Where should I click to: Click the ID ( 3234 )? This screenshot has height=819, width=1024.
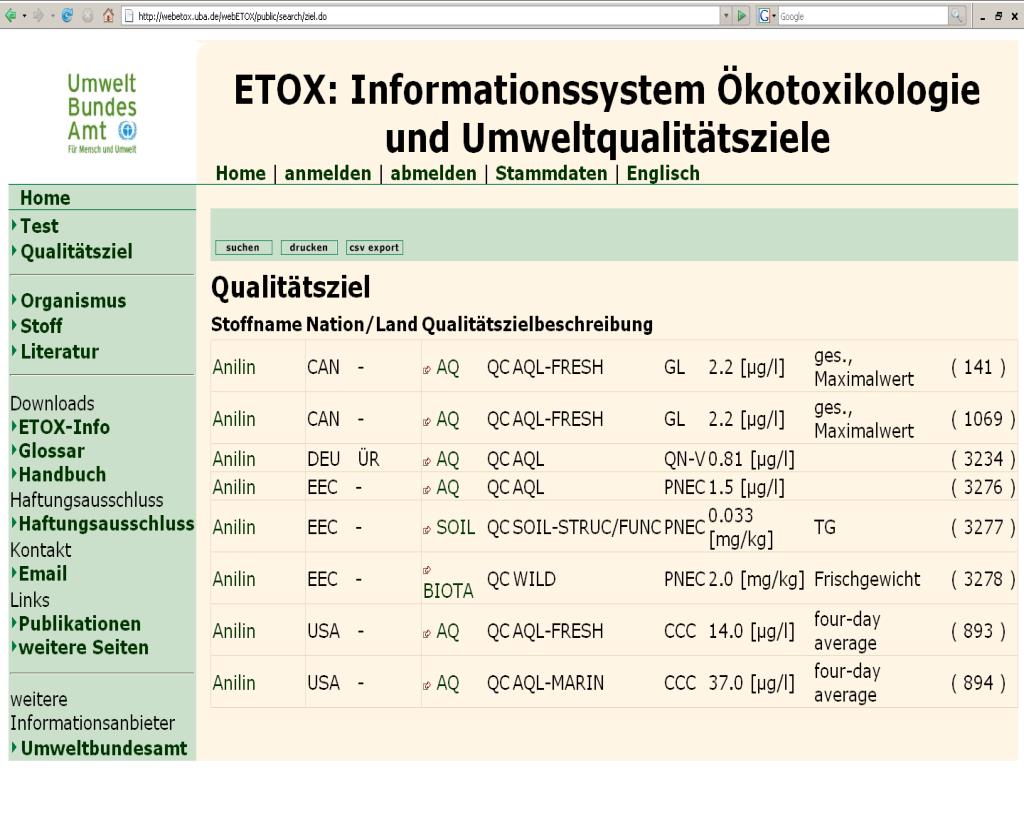pyautogui.click(x=983, y=459)
